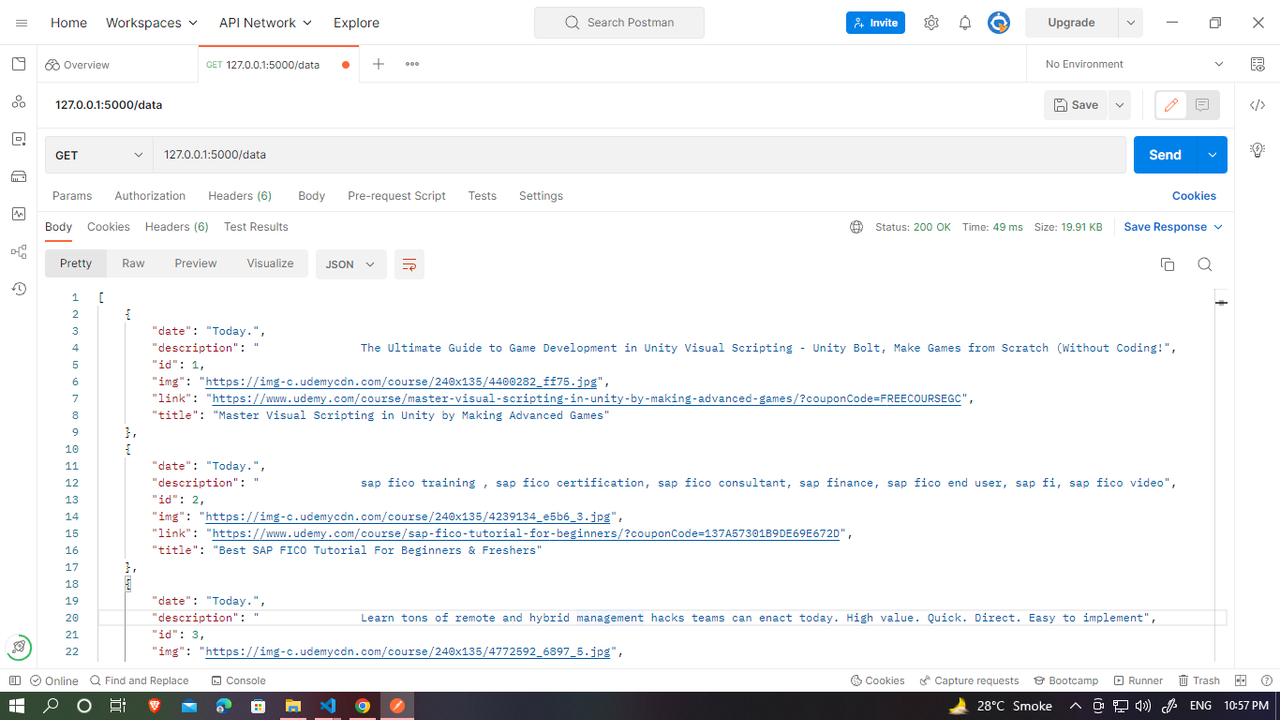Open the History sidebar panel
1280x720 pixels.
coord(18,289)
